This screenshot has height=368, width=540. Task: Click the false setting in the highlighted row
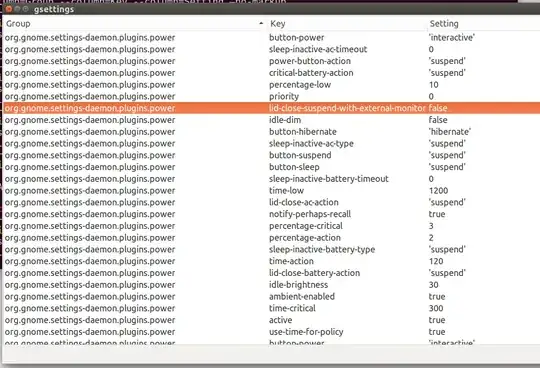(x=438, y=108)
